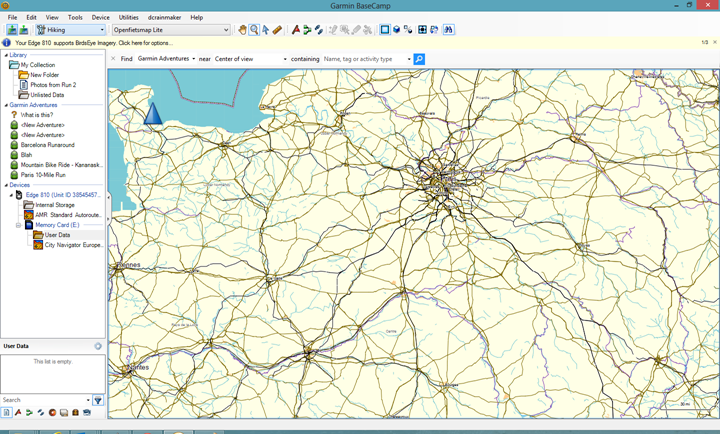Switch to the 3D map view cube
This screenshot has width=720, height=434.
pos(396,30)
